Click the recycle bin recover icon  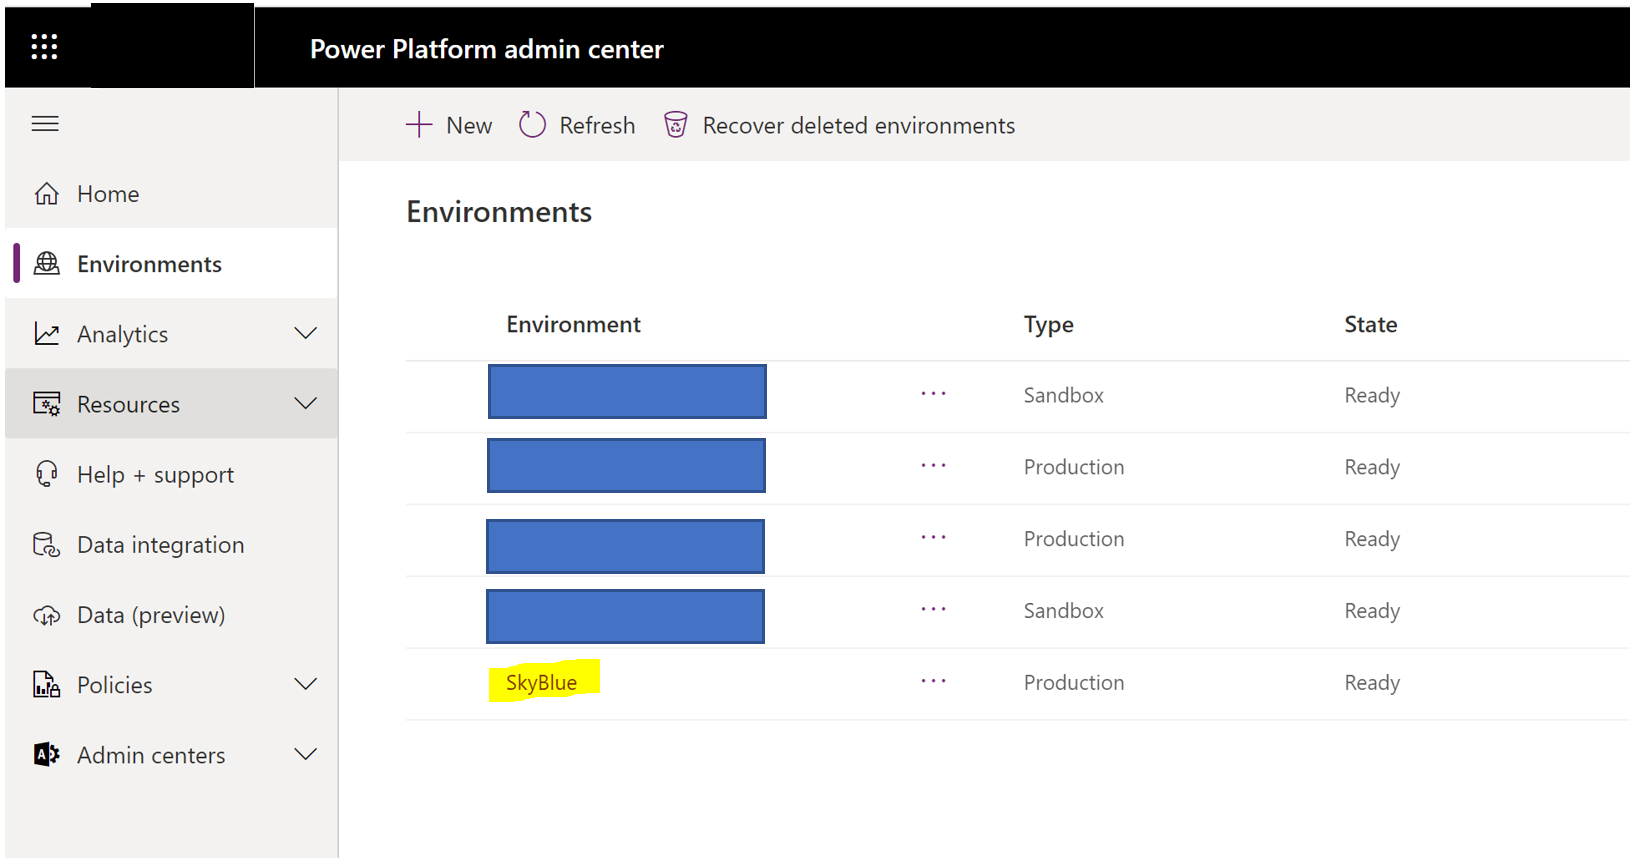point(676,125)
